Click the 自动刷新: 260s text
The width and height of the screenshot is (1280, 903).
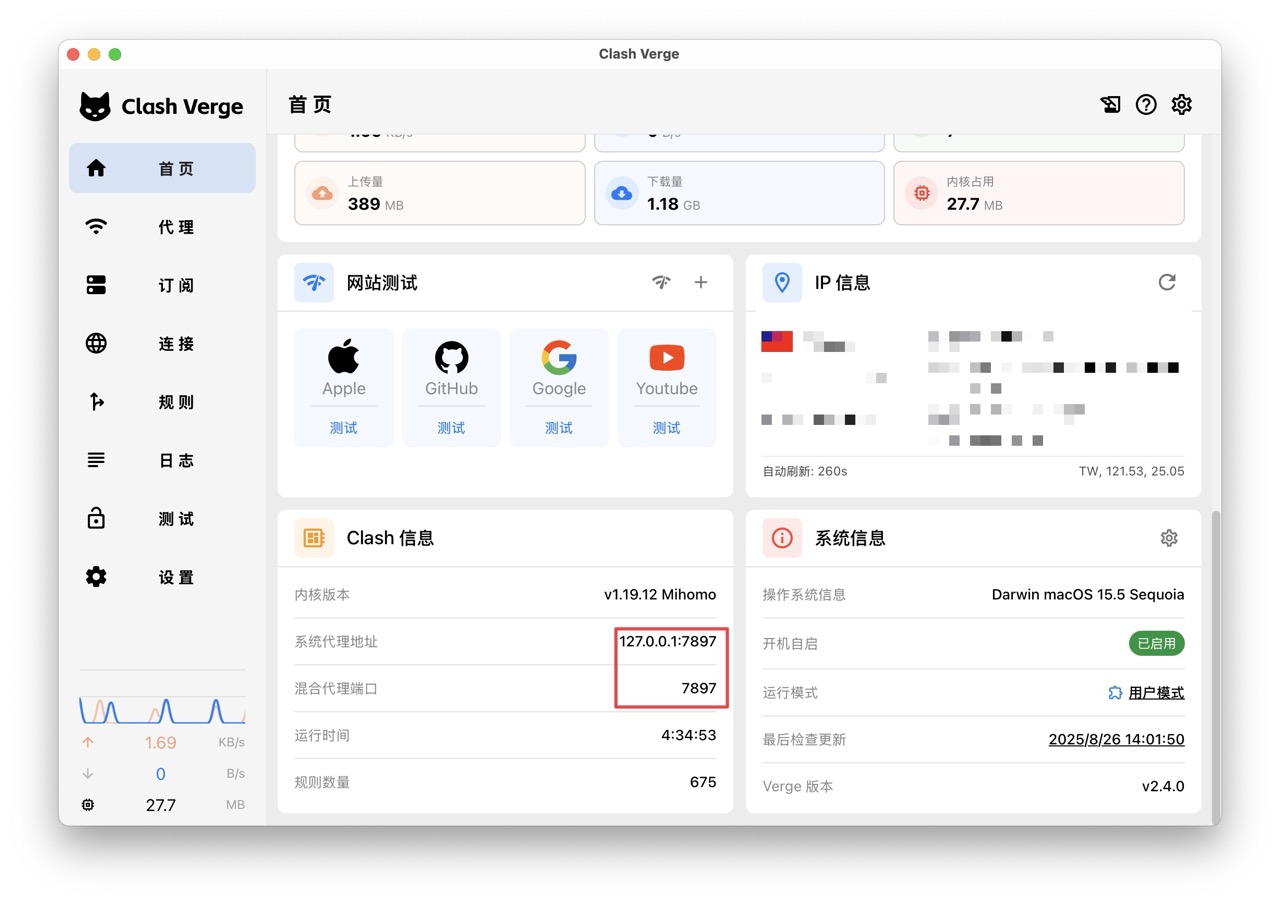point(805,470)
